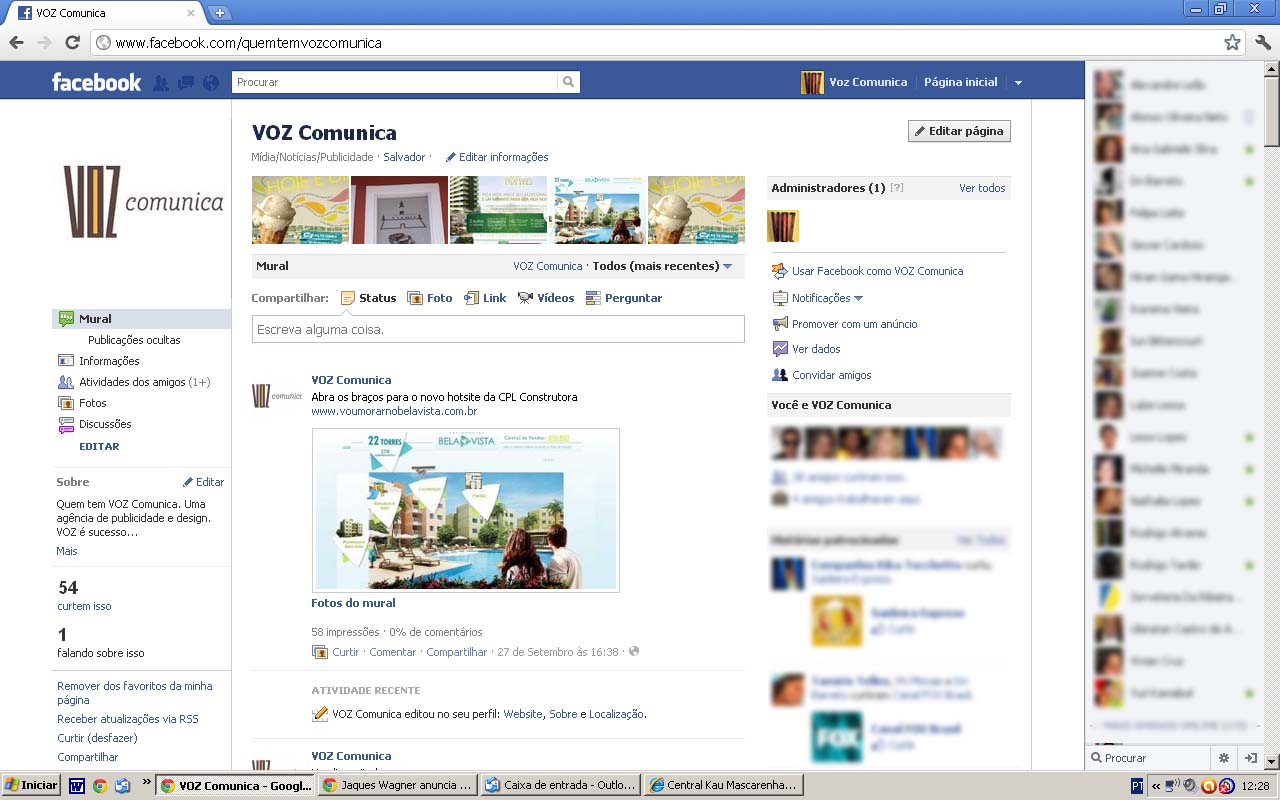1280x800 pixels.
Task: Click Mais under Sobre
Action: pyautogui.click(x=67, y=551)
